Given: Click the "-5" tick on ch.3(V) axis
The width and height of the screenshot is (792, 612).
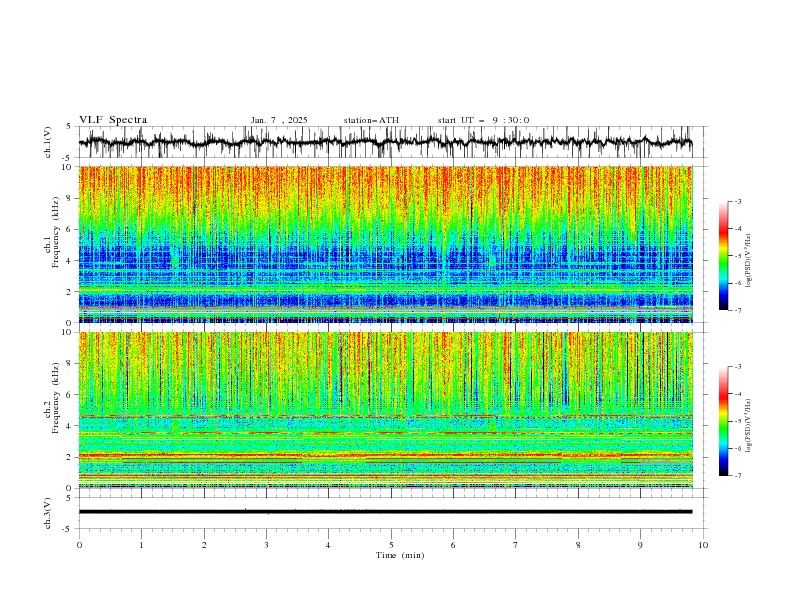Looking at the screenshot, I should click(x=67, y=529).
